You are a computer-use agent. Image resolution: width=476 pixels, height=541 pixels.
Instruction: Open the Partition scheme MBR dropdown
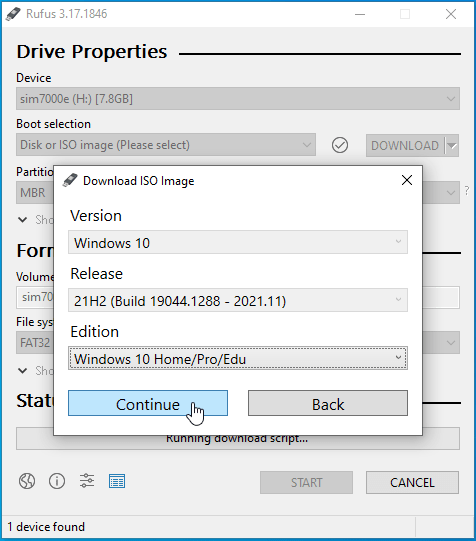(x=35, y=193)
